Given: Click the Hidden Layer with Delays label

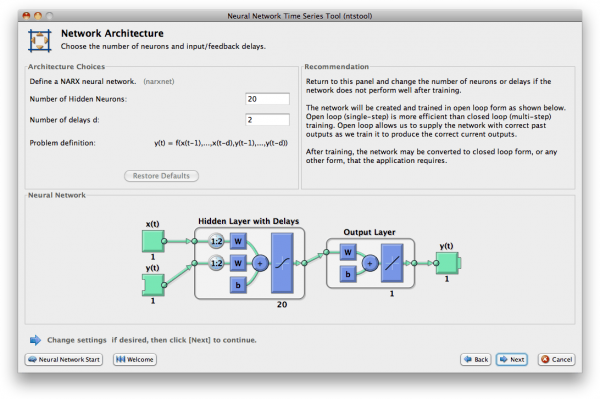Looking at the screenshot, I should click(x=248, y=221).
